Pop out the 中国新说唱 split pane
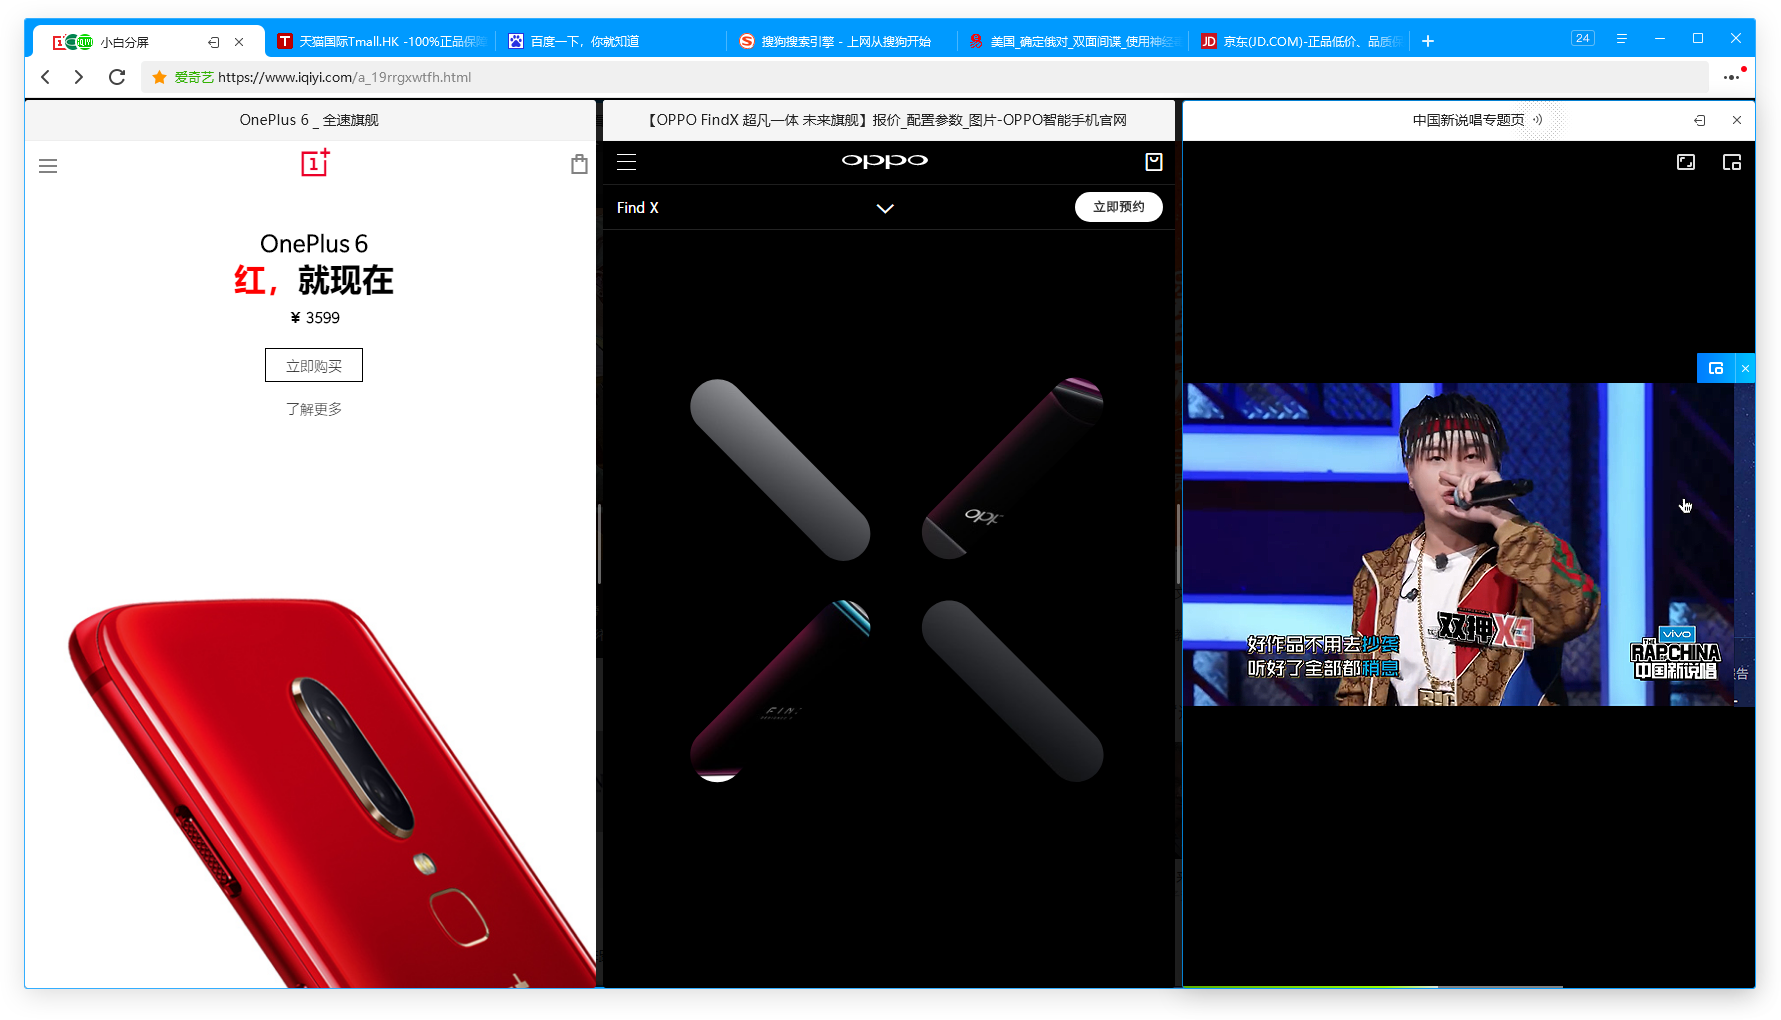The width and height of the screenshot is (1781, 1020). click(1699, 120)
